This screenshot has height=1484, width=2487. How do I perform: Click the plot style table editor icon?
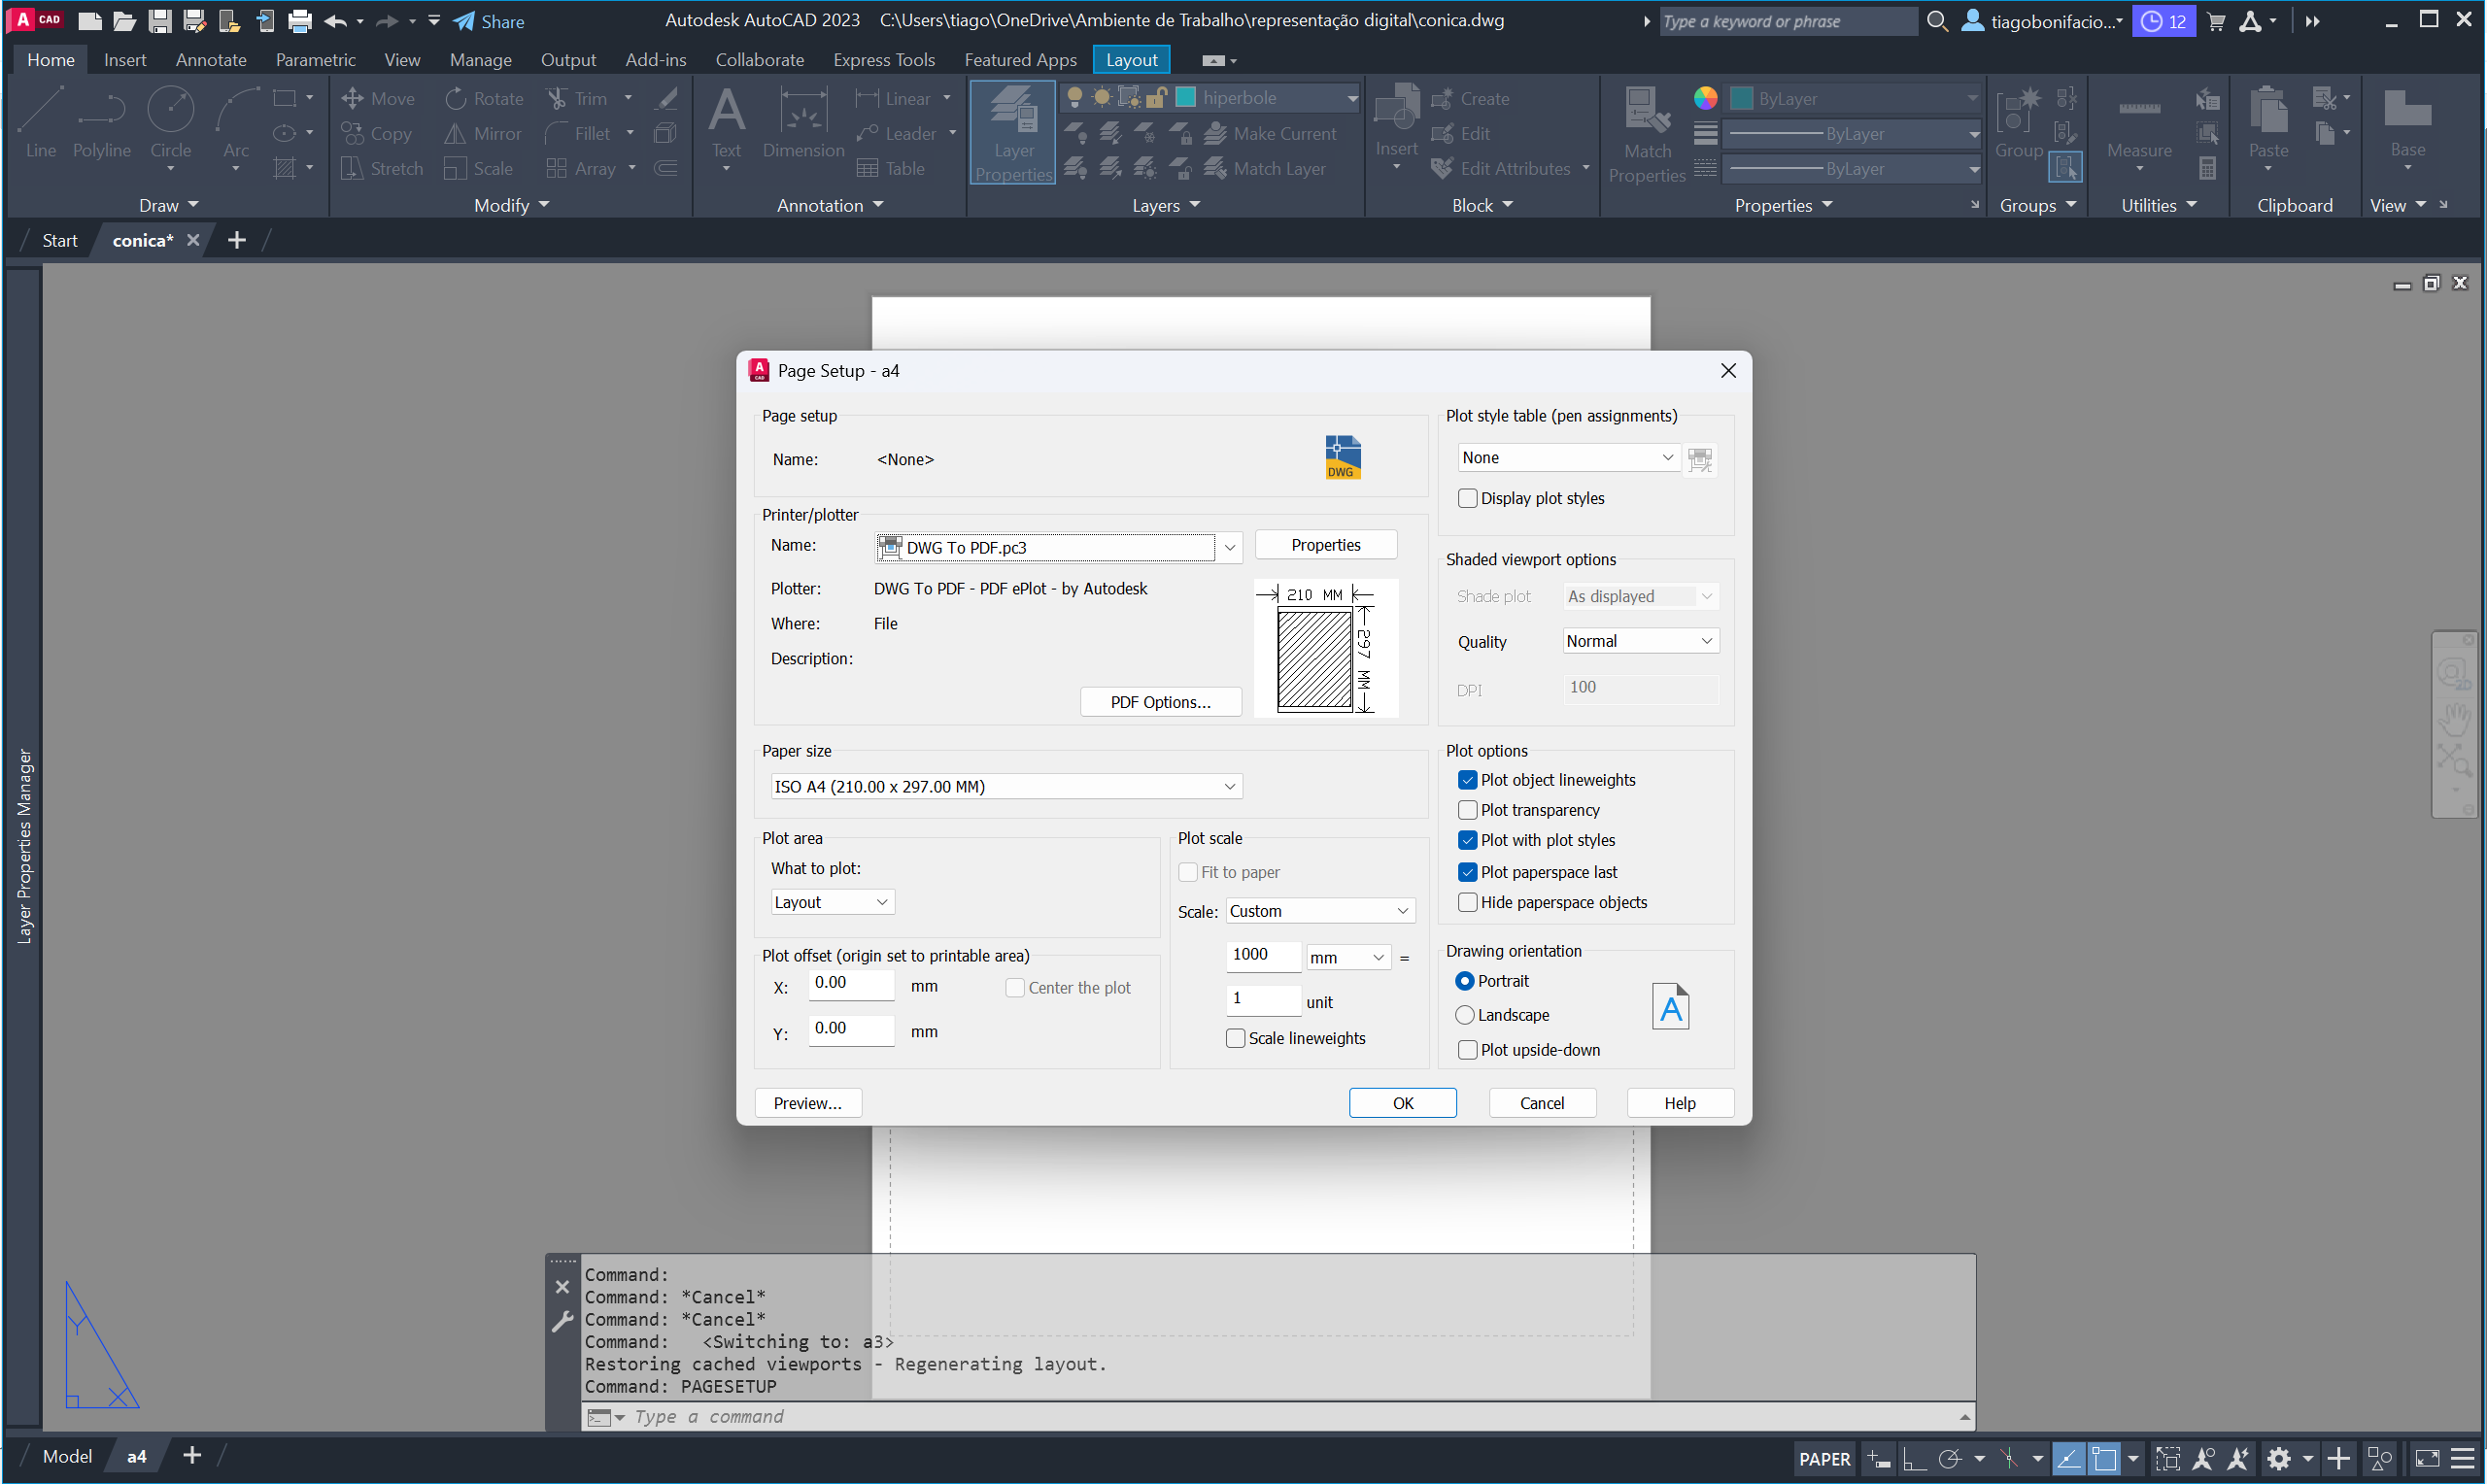pyautogui.click(x=1699, y=459)
